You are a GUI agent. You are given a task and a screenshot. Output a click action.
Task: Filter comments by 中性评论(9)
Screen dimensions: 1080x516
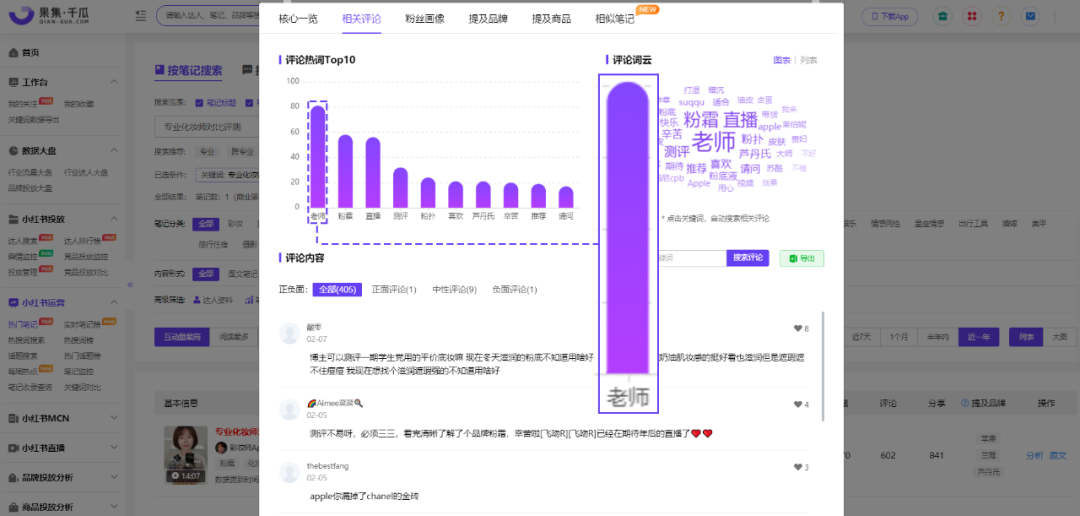click(x=455, y=289)
